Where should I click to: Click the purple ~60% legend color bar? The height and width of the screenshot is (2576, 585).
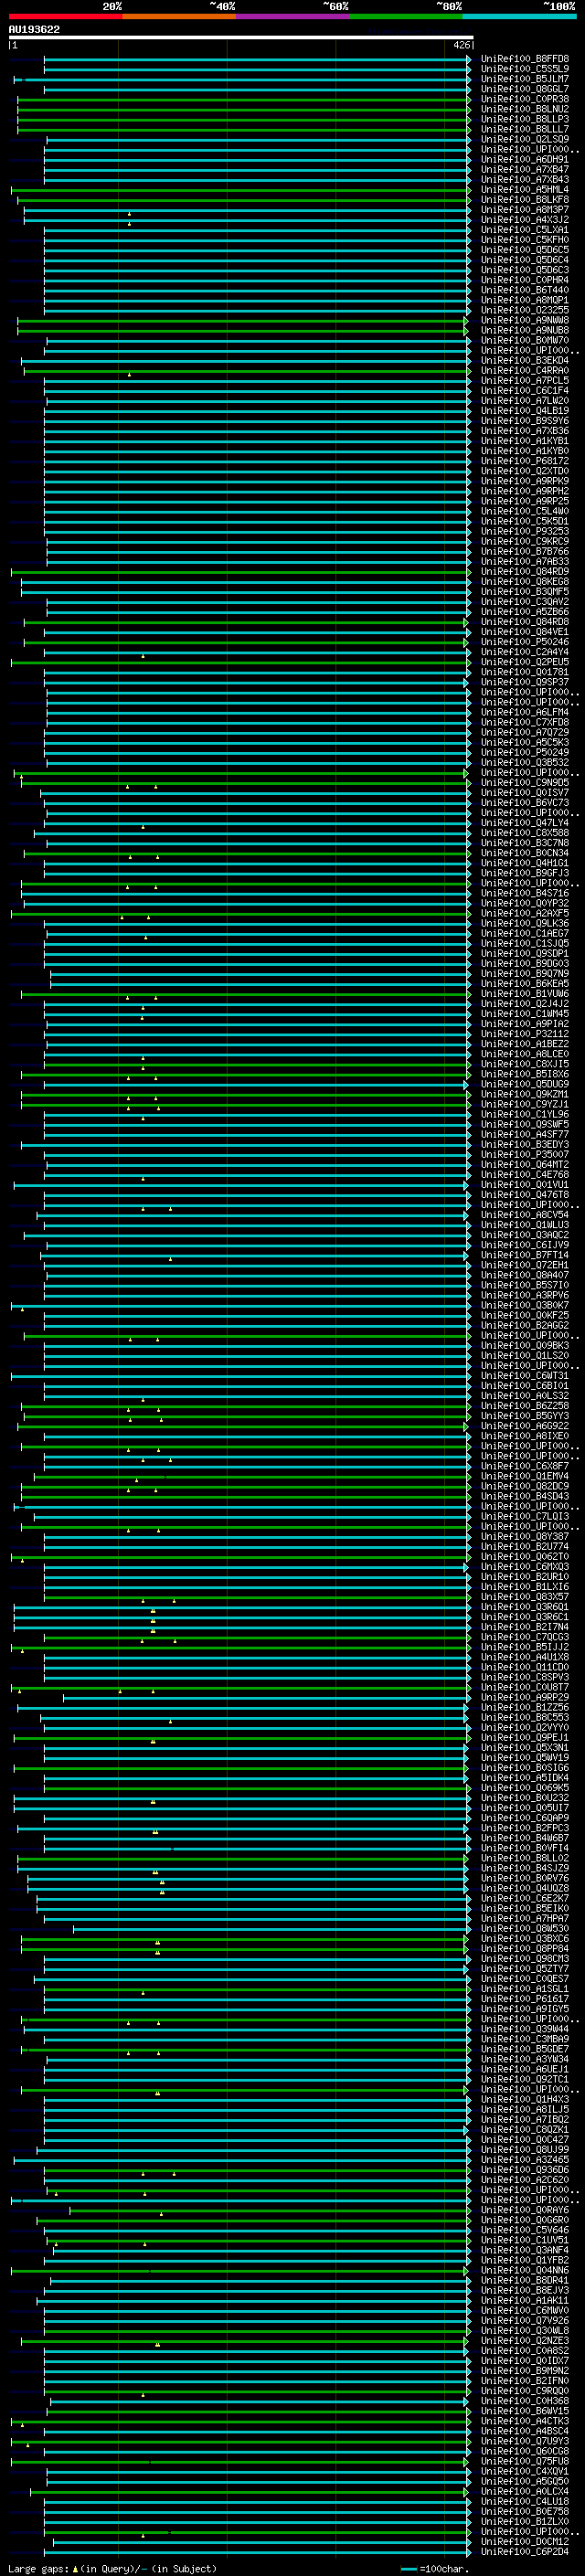[292, 16]
